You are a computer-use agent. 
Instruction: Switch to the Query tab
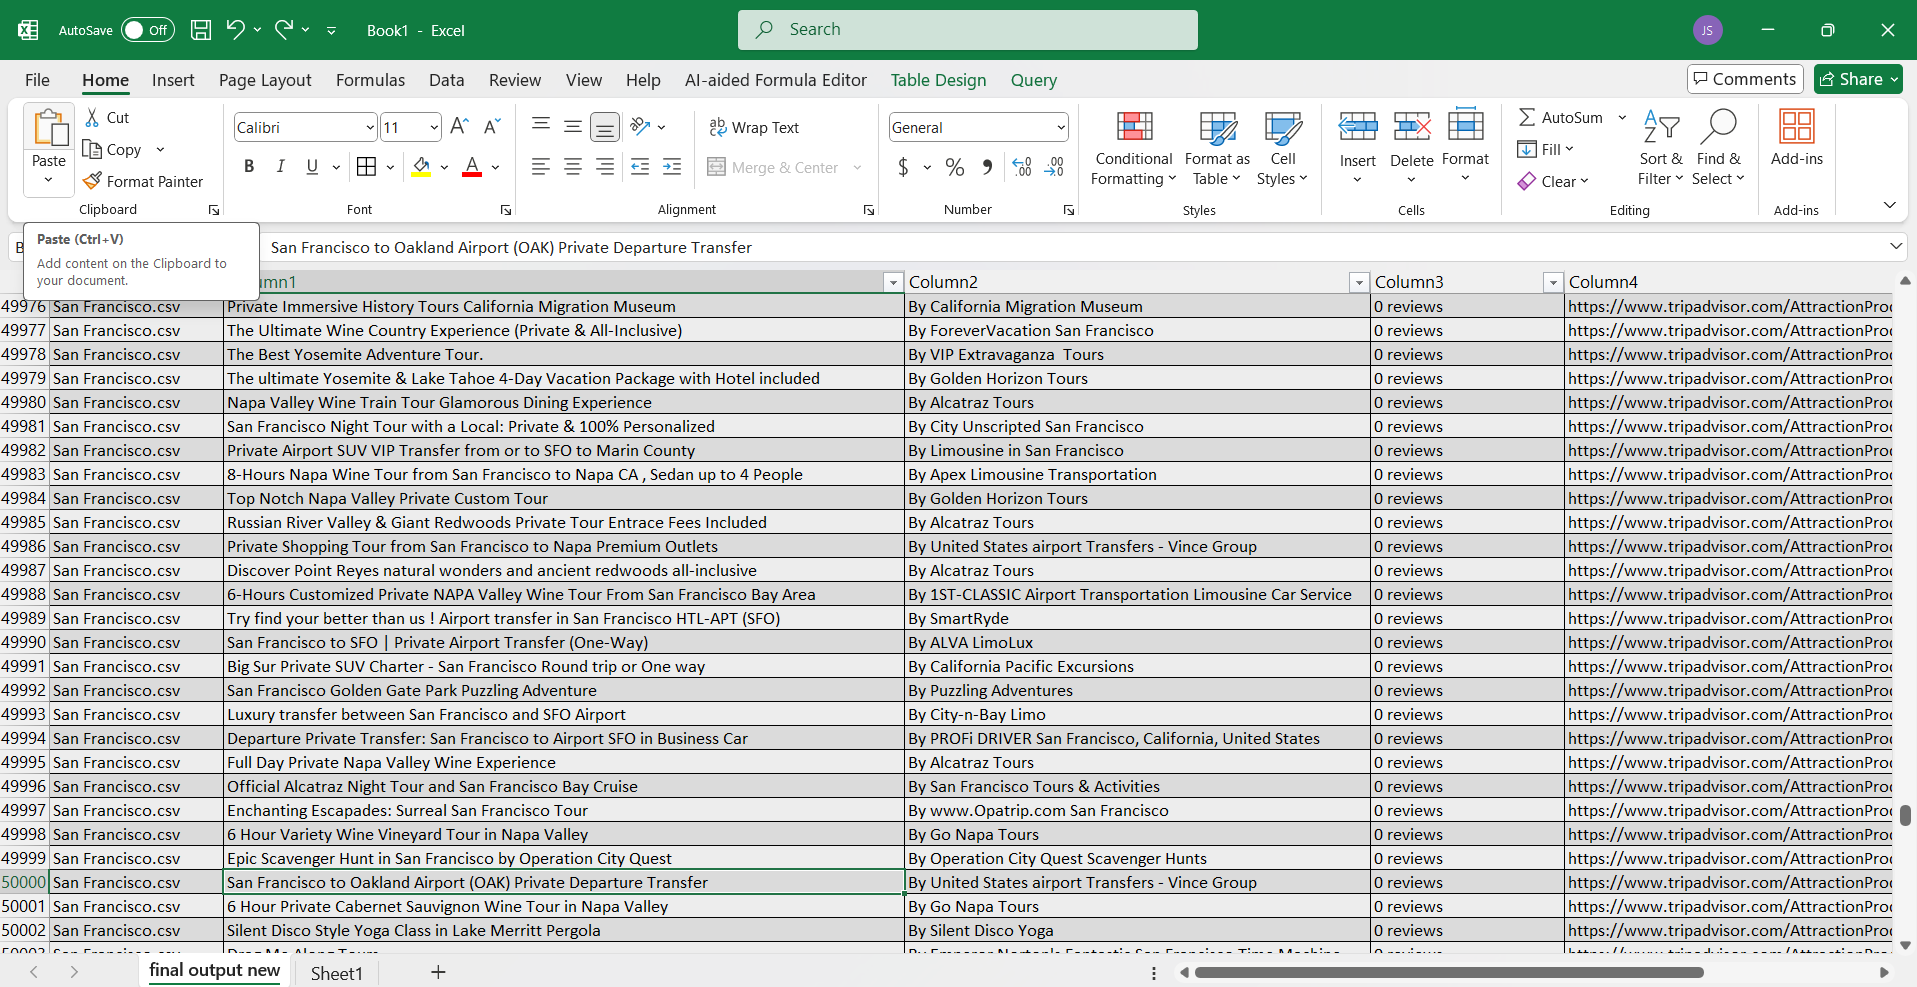click(1033, 80)
